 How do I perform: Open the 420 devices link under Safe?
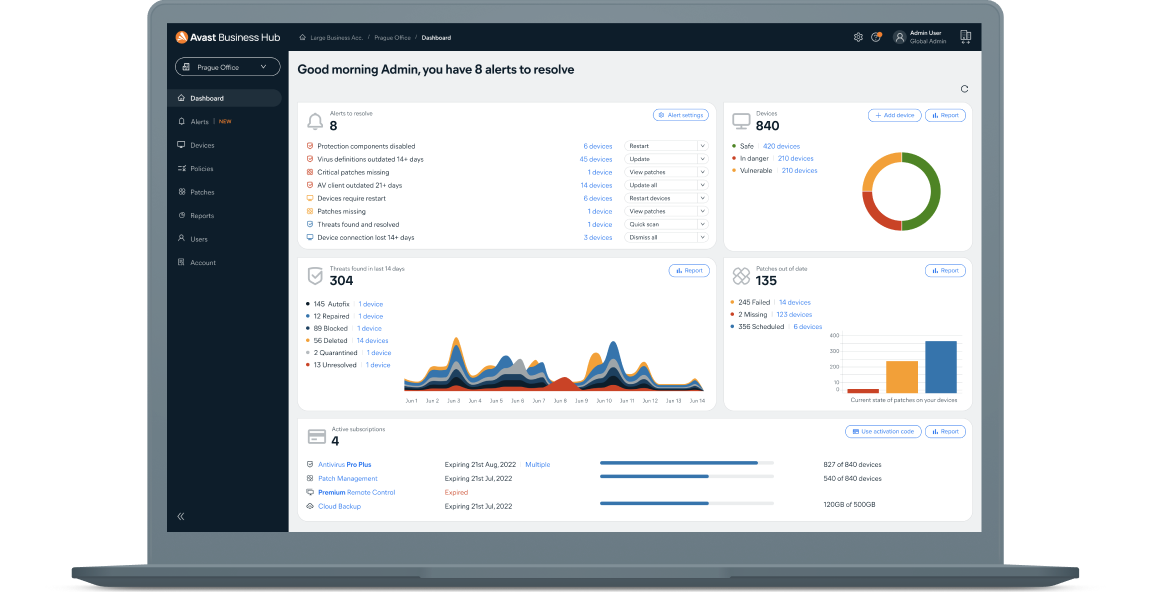(x=780, y=145)
